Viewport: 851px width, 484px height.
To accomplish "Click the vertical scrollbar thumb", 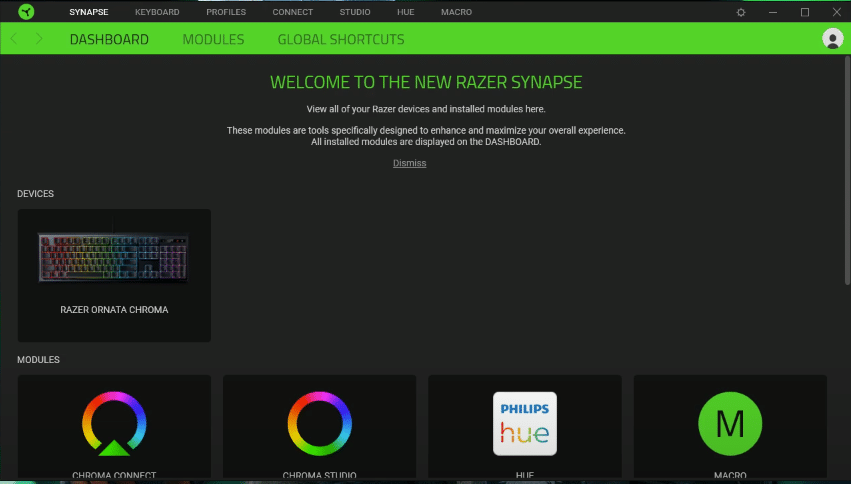I will point(847,169).
